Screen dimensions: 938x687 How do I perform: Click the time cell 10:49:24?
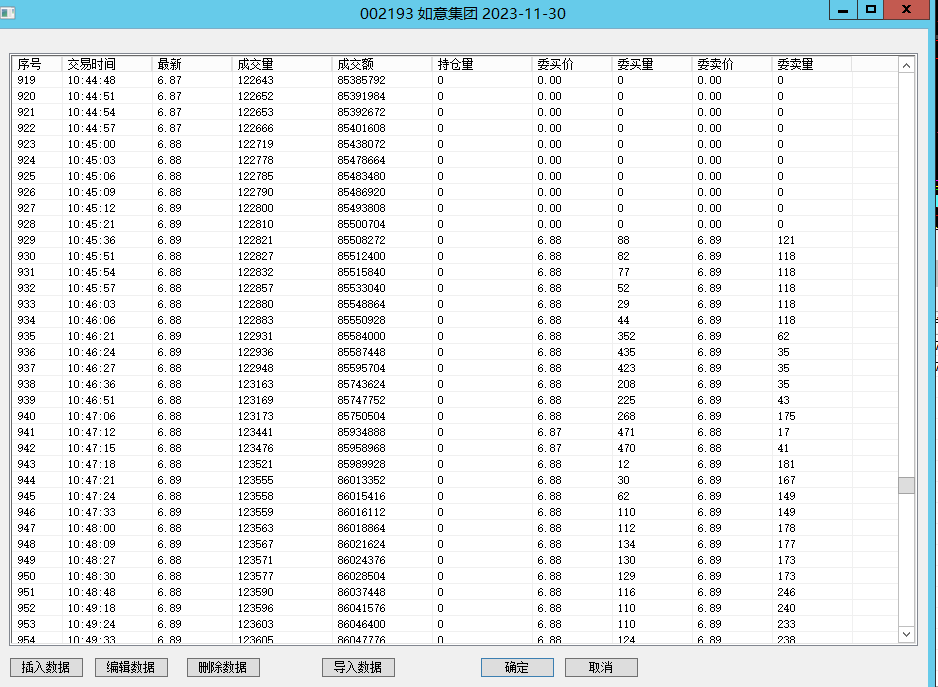92,624
